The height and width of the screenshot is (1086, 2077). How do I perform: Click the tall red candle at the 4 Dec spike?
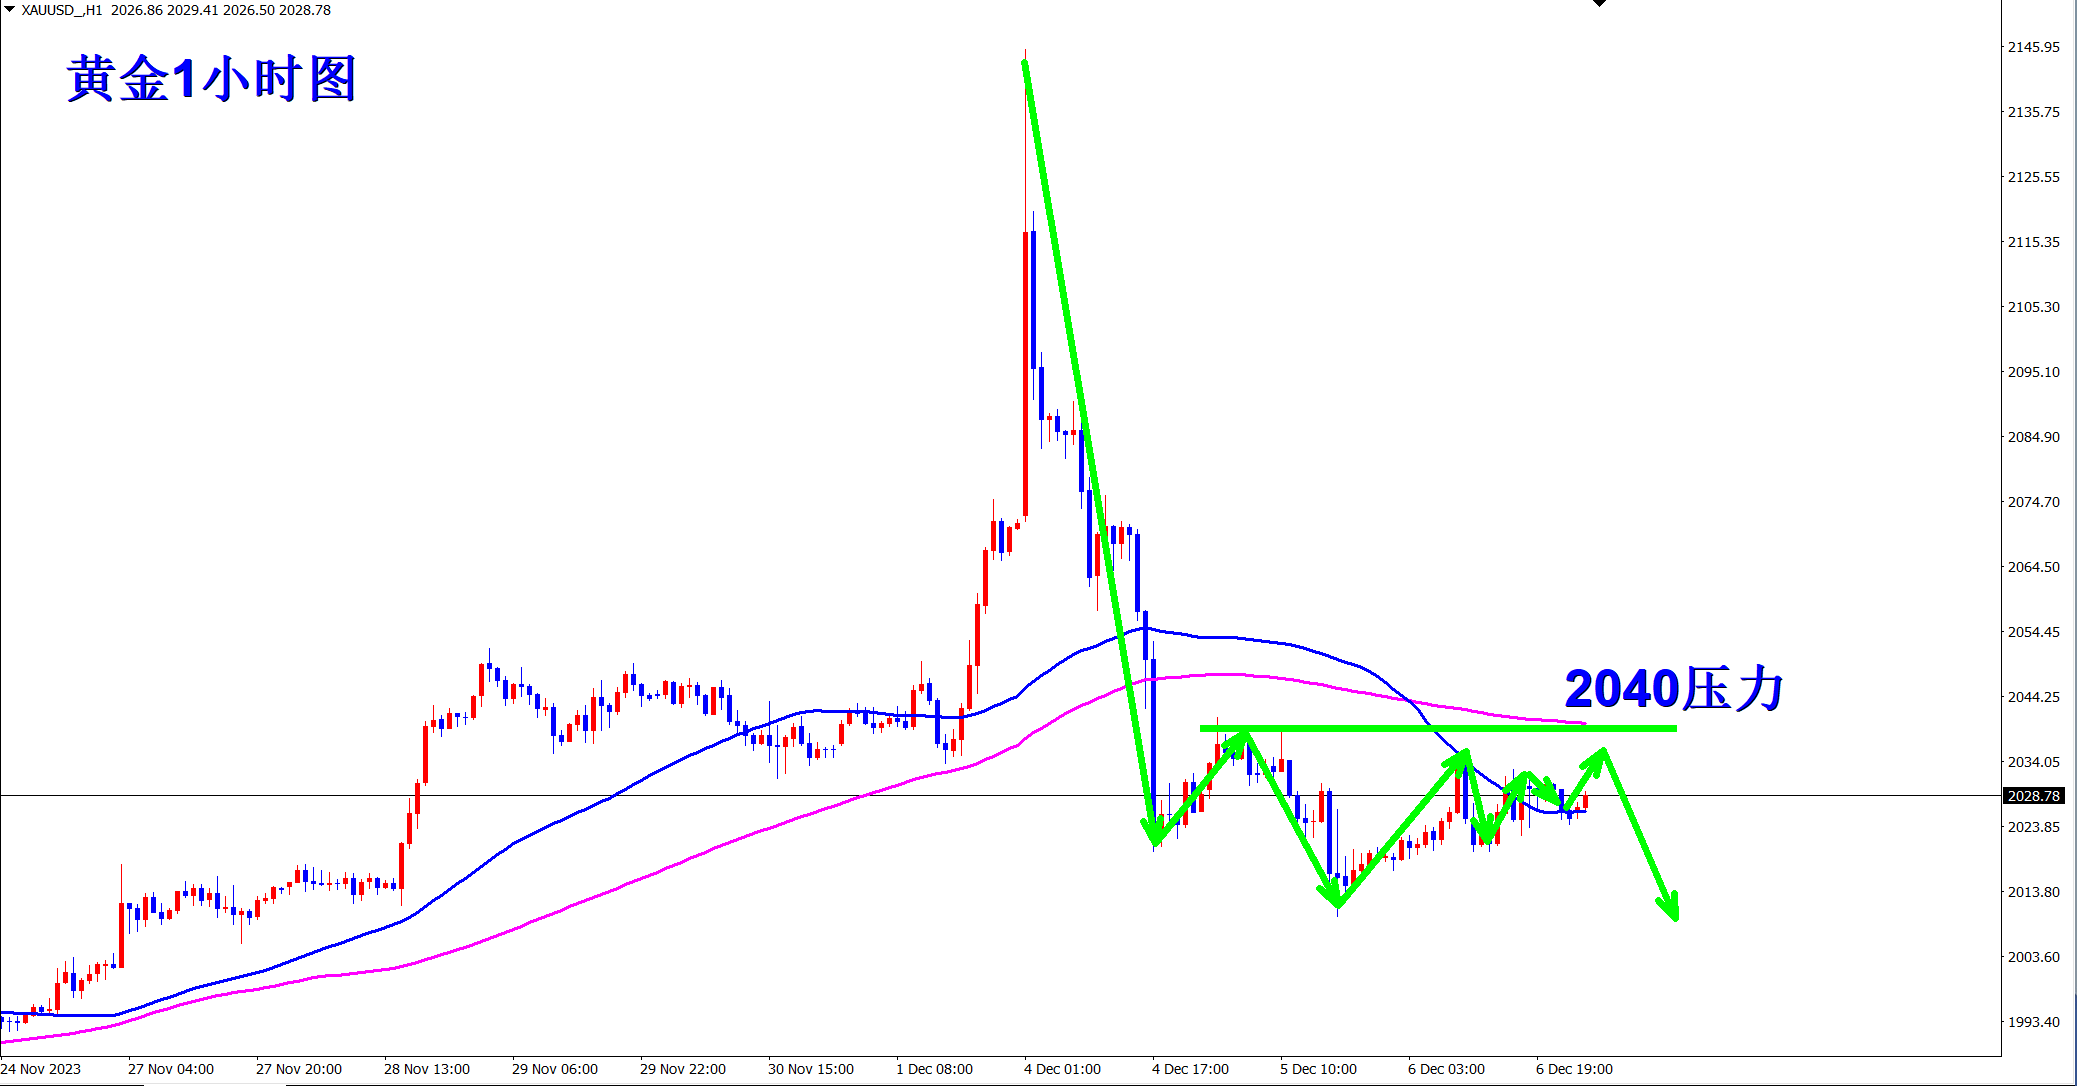click(x=1026, y=370)
